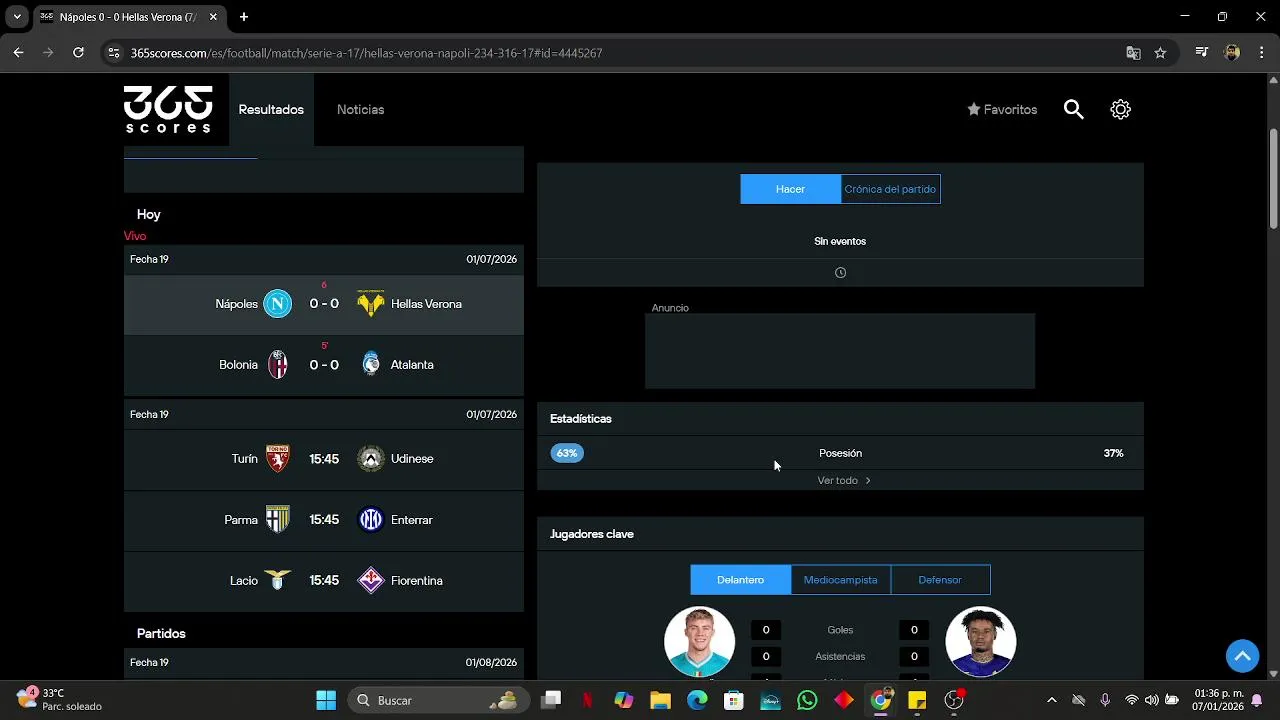Click the Atalanta team crest
This screenshot has height=720, width=1280.
click(371, 365)
